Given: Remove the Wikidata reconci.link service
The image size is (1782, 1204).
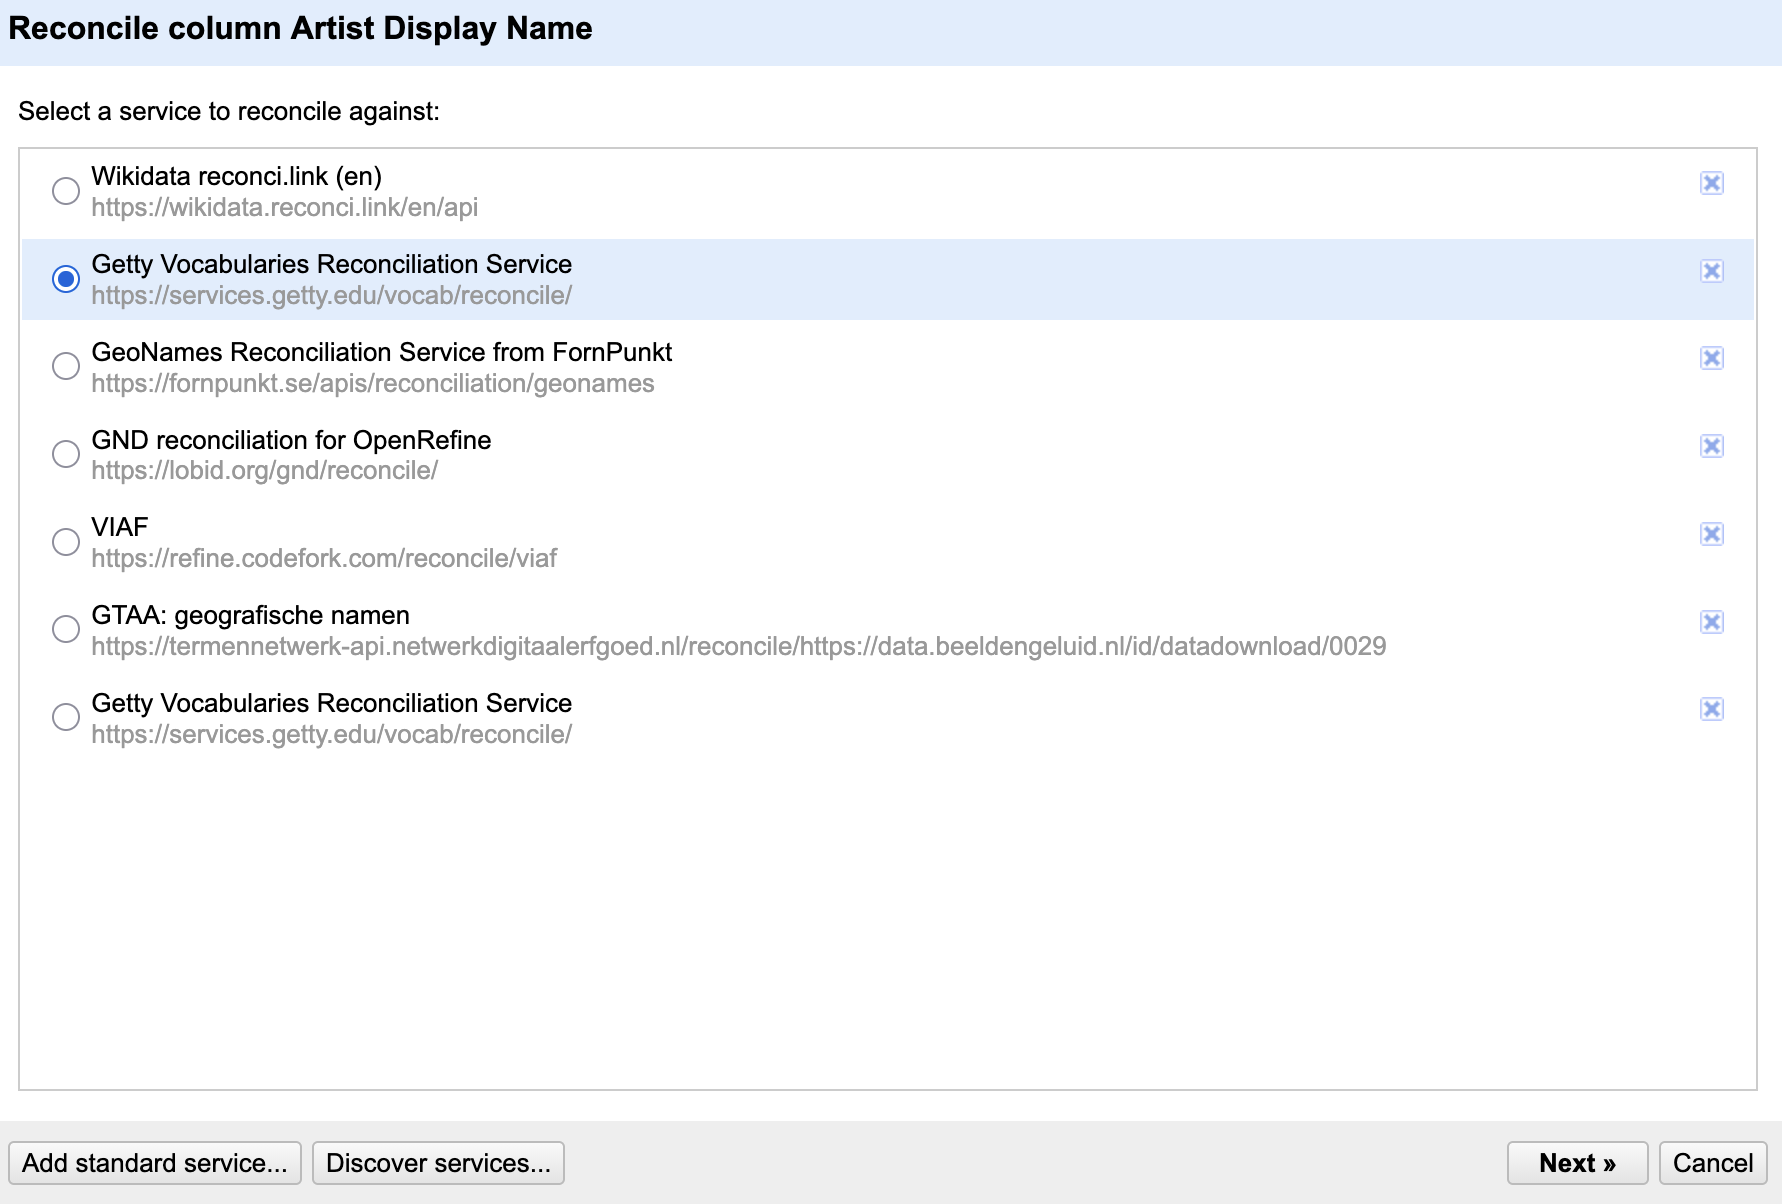Looking at the screenshot, I should (x=1711, y=183).
